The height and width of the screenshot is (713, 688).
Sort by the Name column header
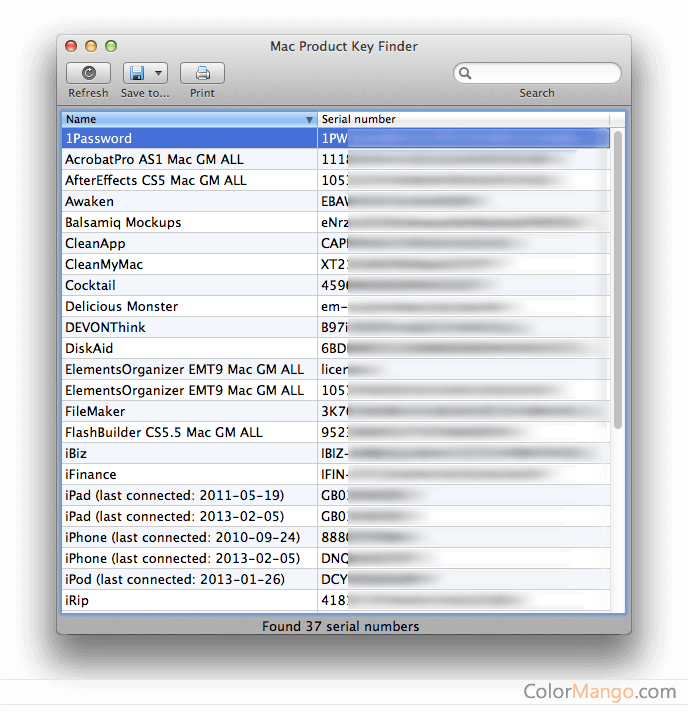pos(180,119)
